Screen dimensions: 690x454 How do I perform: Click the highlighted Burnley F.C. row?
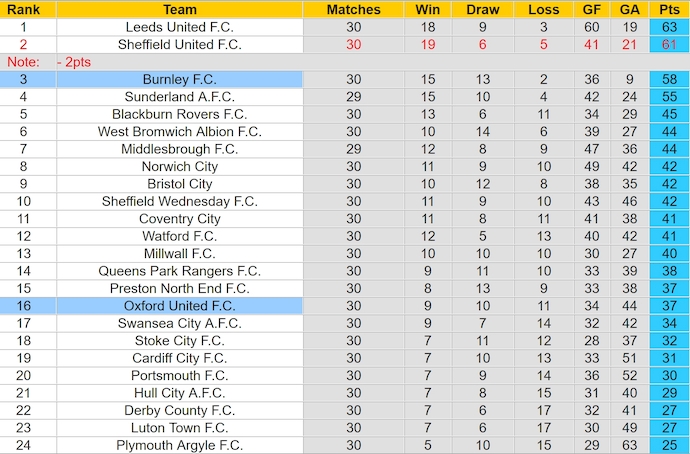[x=179, y=79]
